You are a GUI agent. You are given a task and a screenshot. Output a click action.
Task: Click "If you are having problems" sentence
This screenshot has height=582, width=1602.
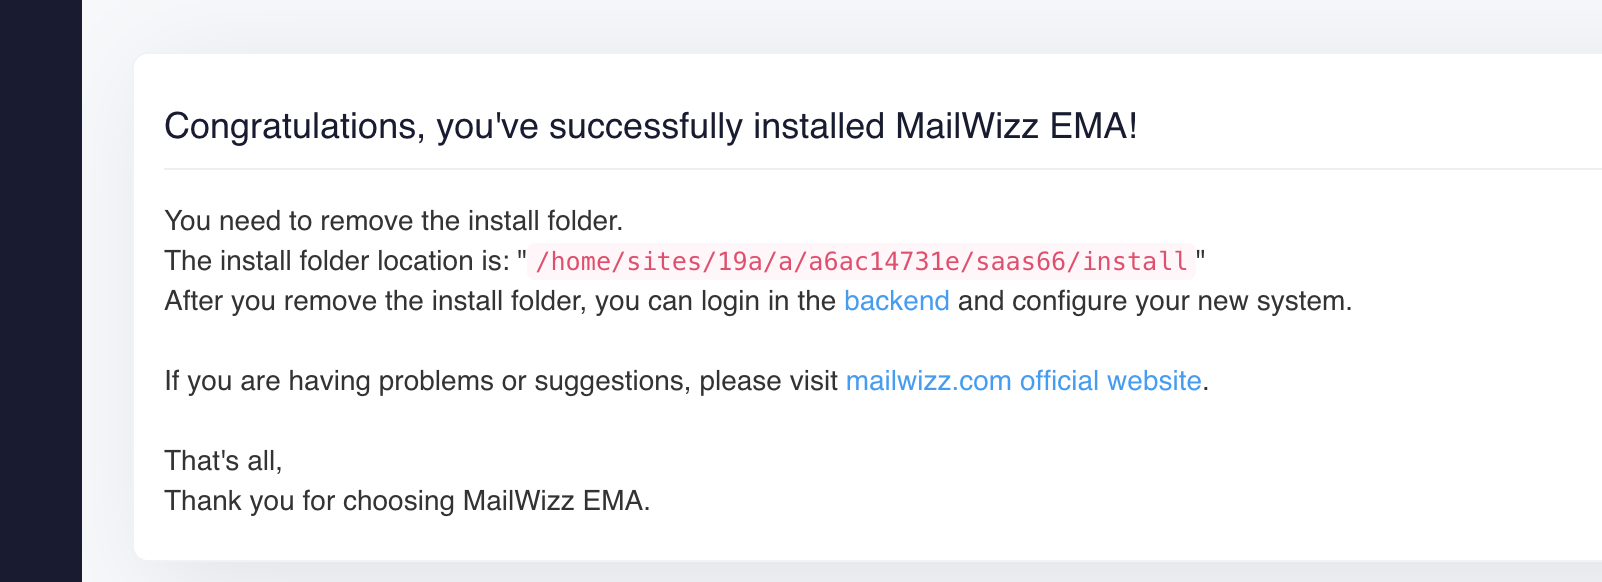click(x=500, y=381)
